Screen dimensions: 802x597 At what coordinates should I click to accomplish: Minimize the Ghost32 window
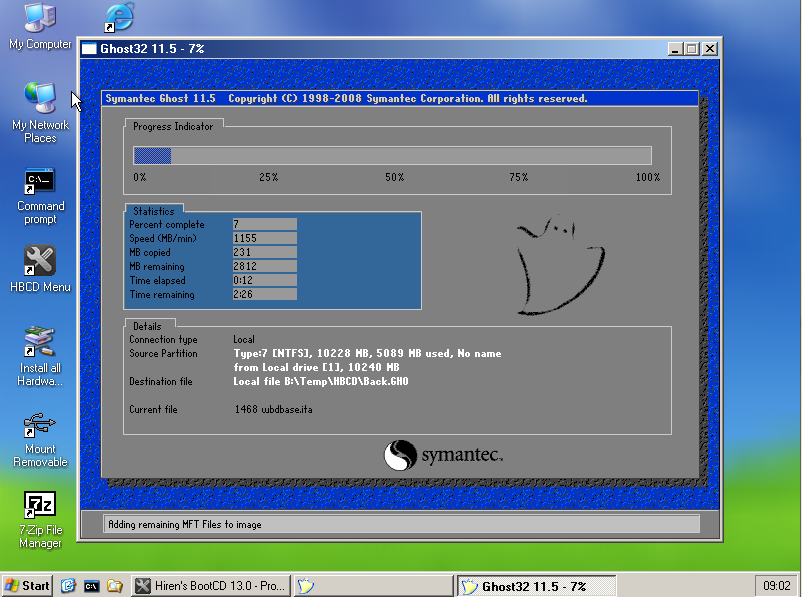click(676, 49)
